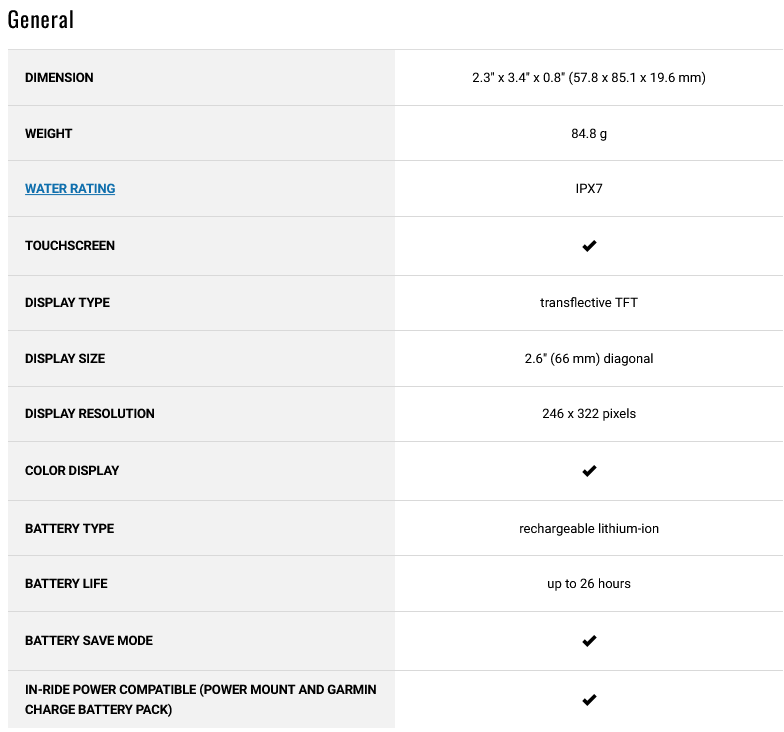Click the up to 26 hours value
784x732 pixels.
point(589,584)
